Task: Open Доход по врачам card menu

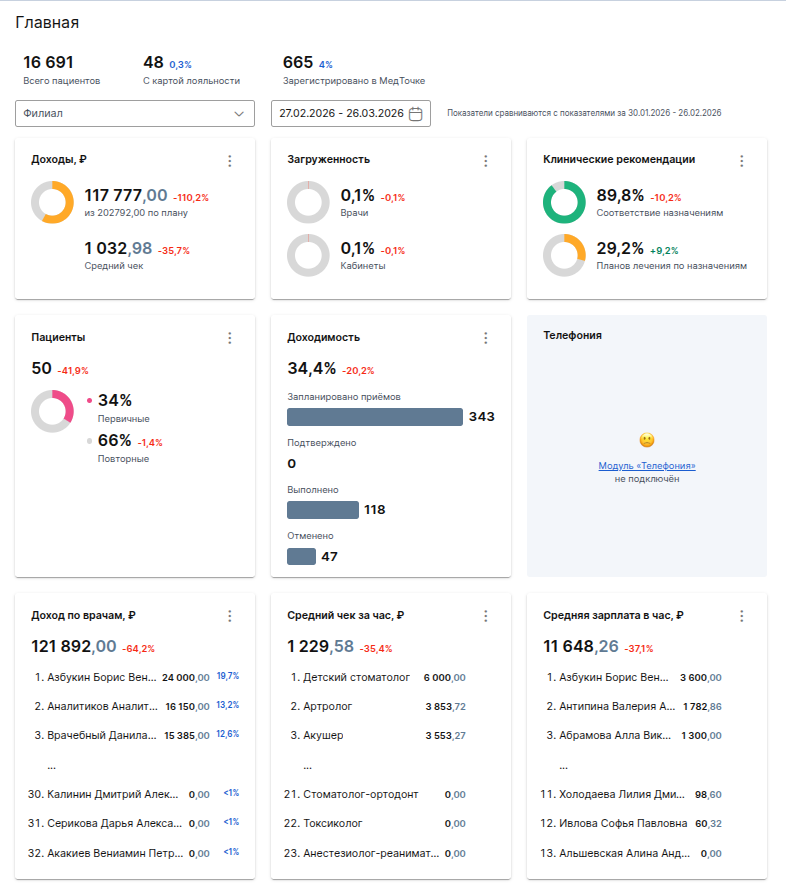Action: 230,617
